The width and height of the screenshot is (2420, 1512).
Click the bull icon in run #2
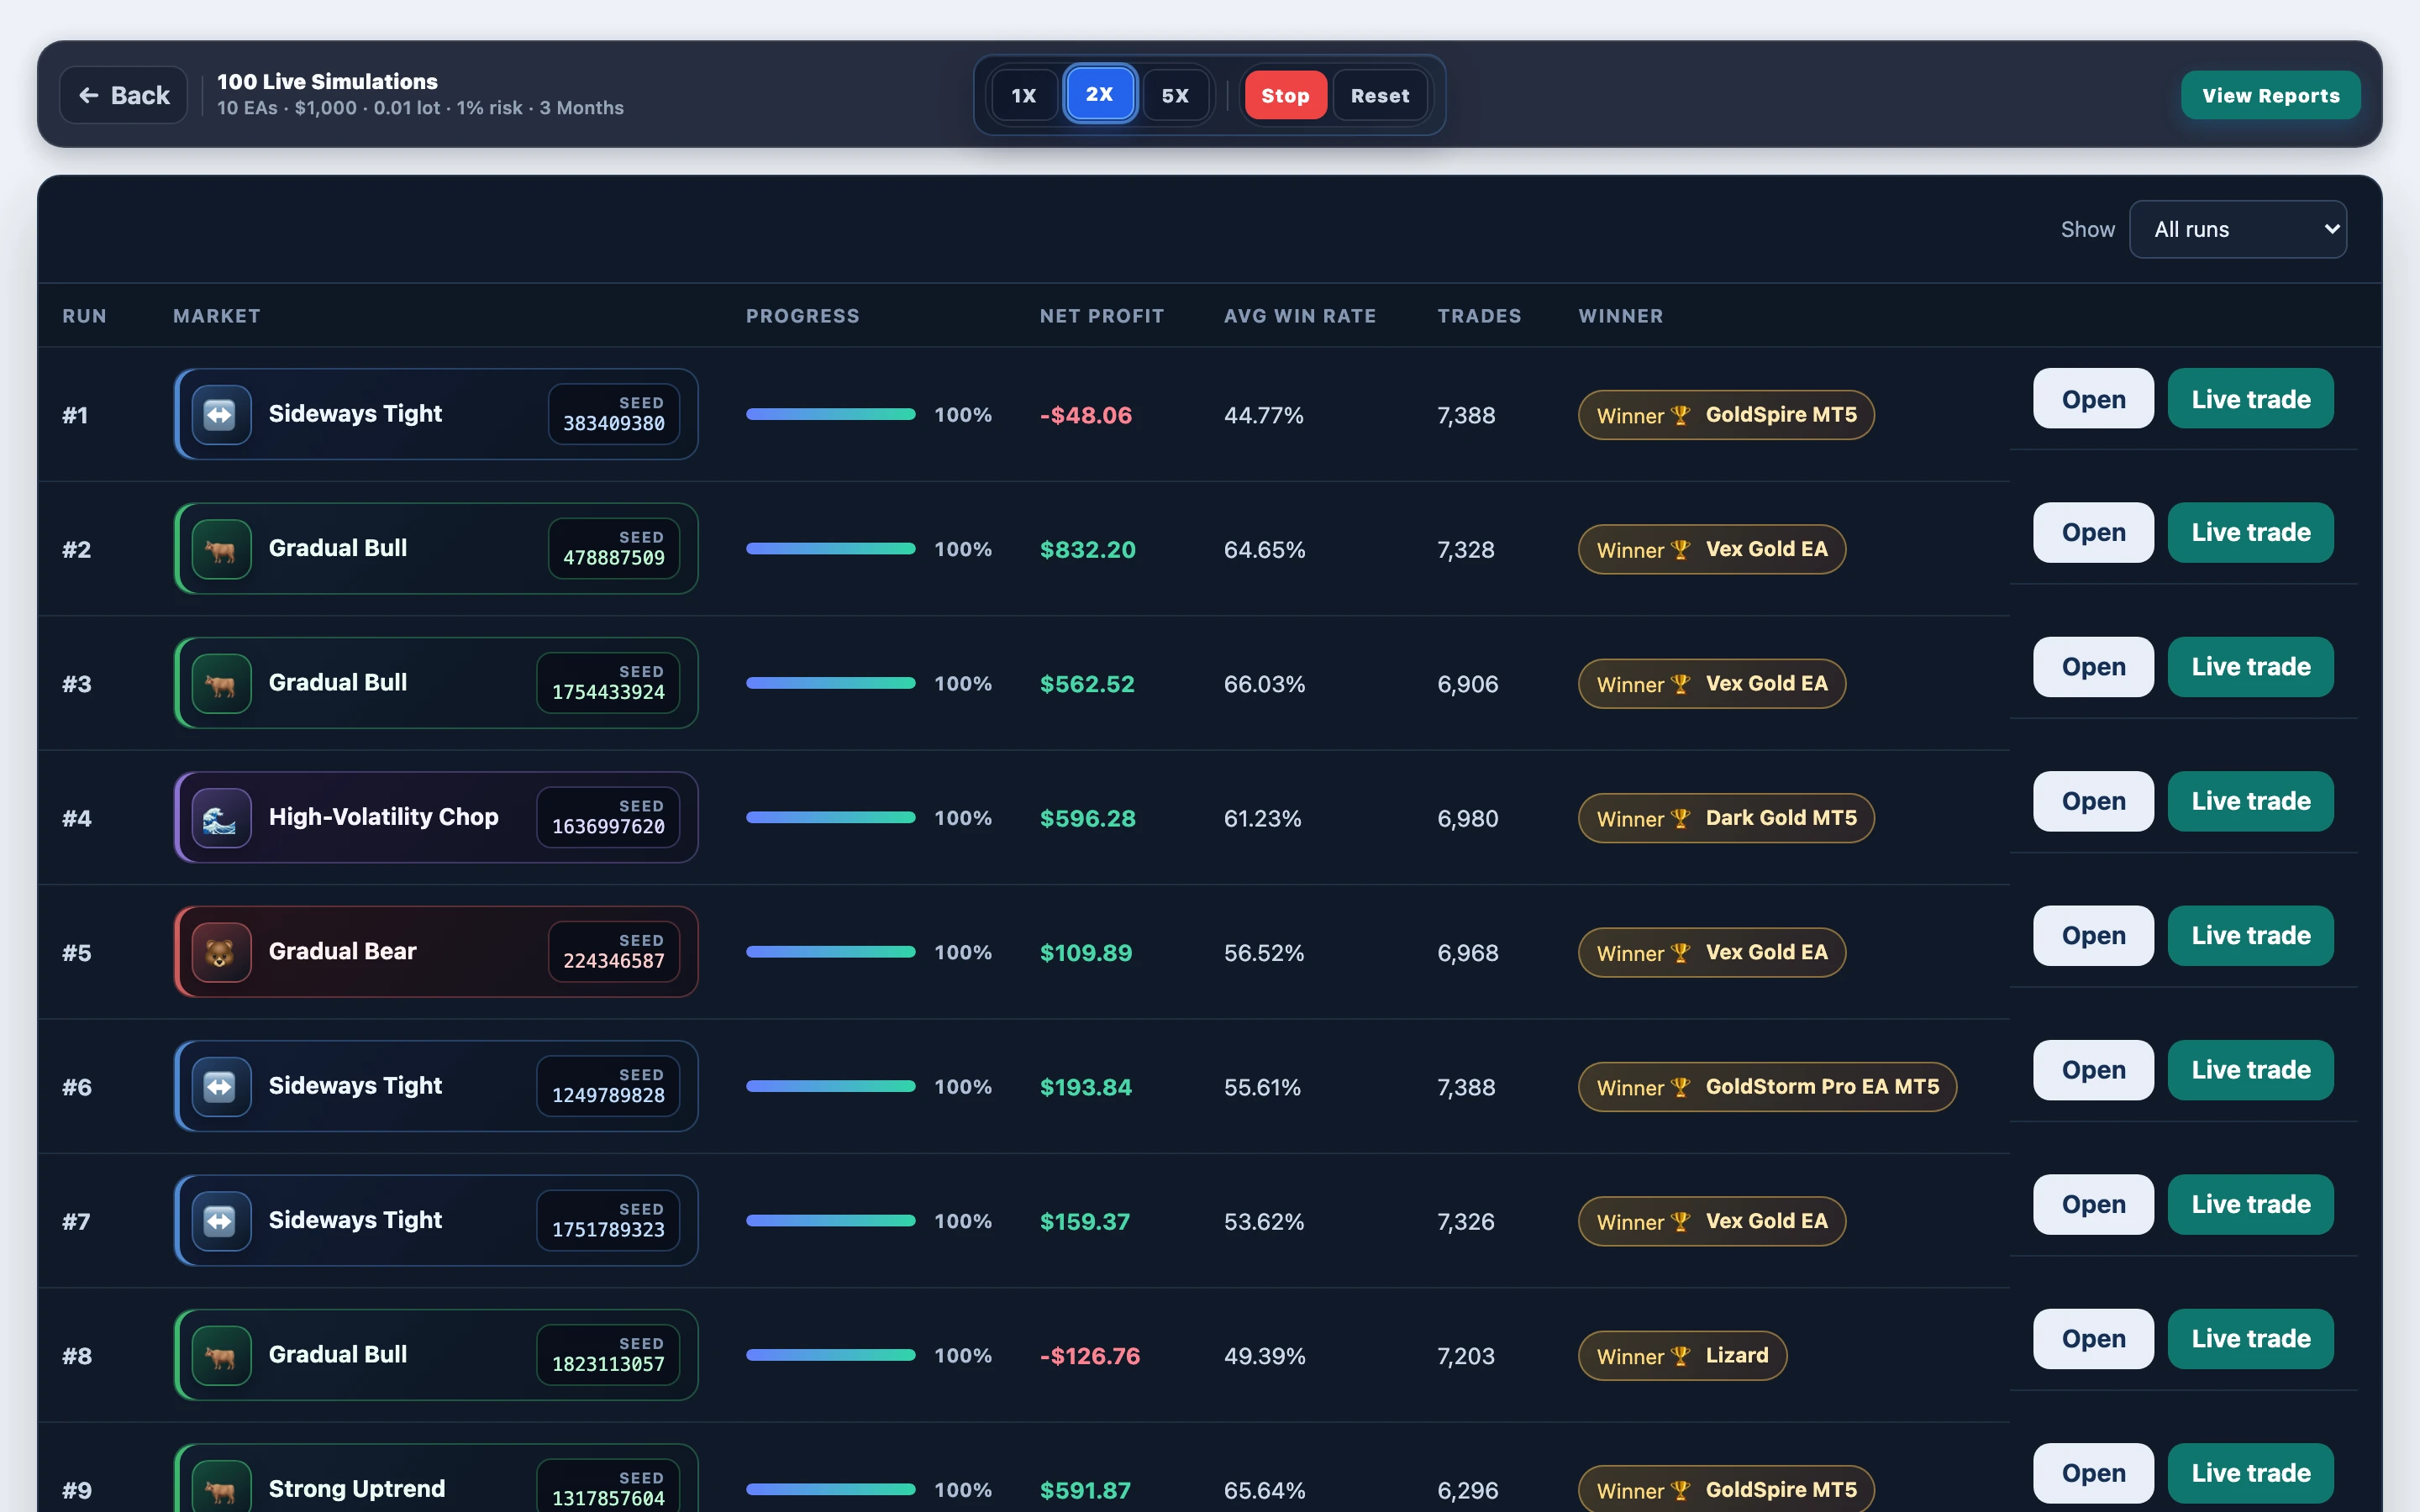click(x=221, y=549)
